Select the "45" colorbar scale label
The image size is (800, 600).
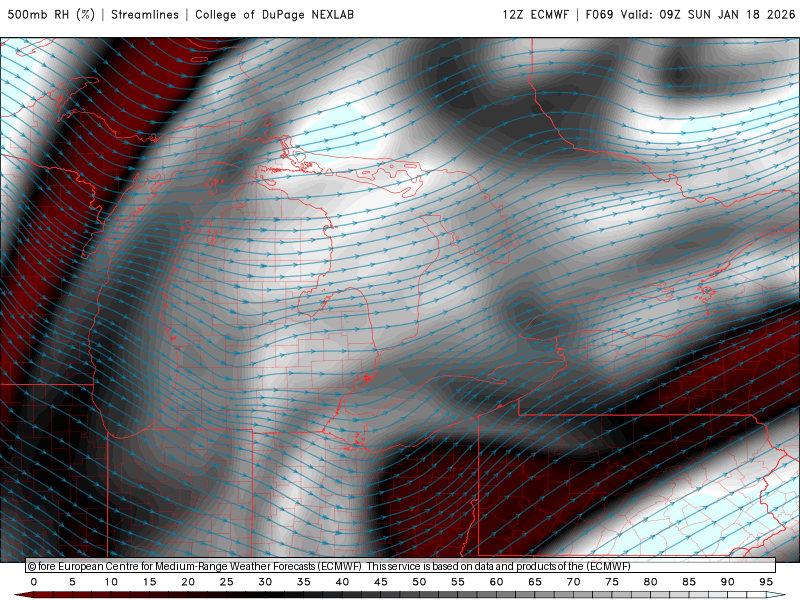pos(381,582)
